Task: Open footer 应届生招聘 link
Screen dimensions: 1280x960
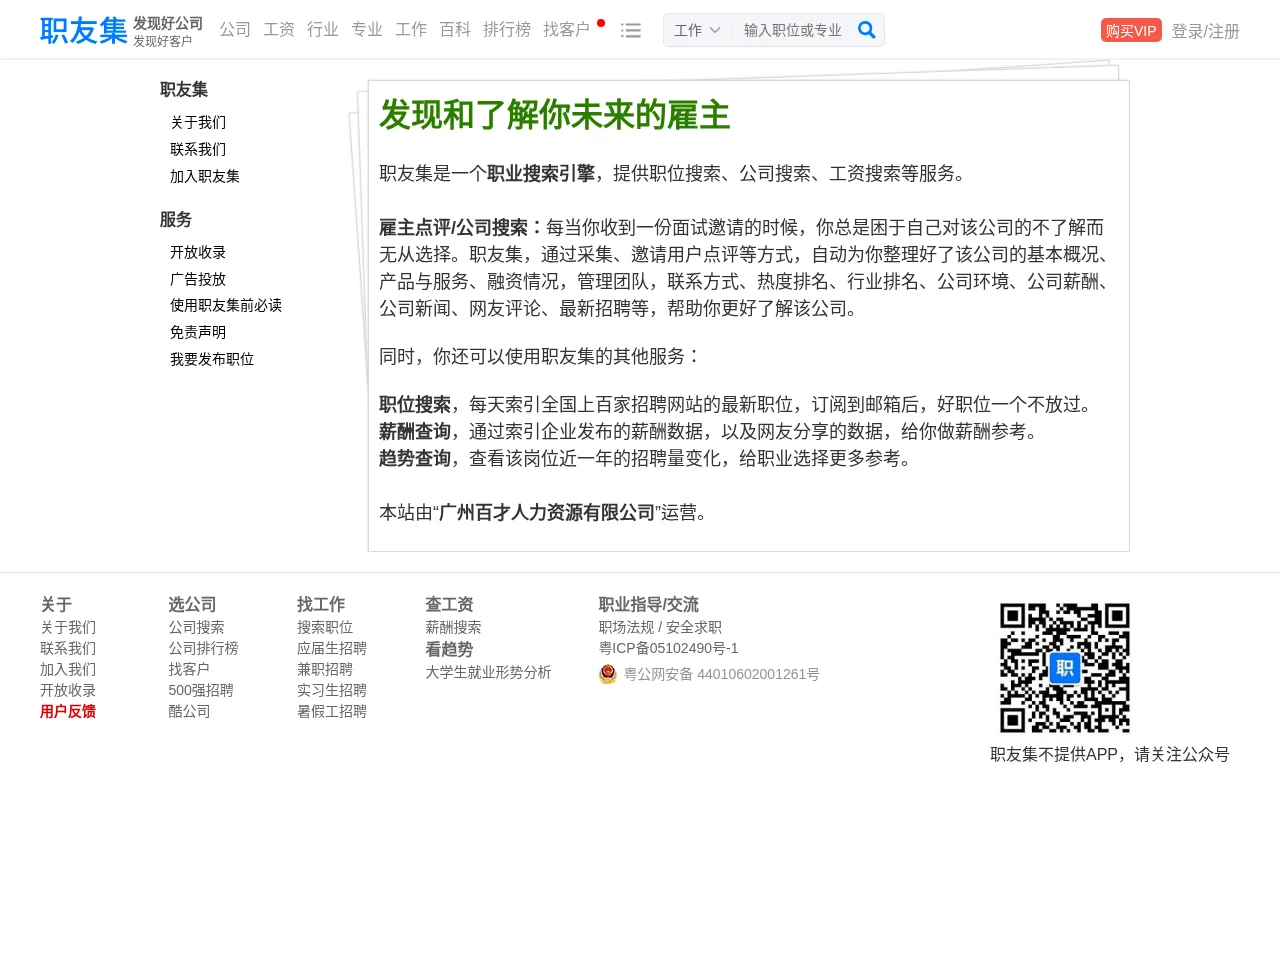Action: (332, 648)
